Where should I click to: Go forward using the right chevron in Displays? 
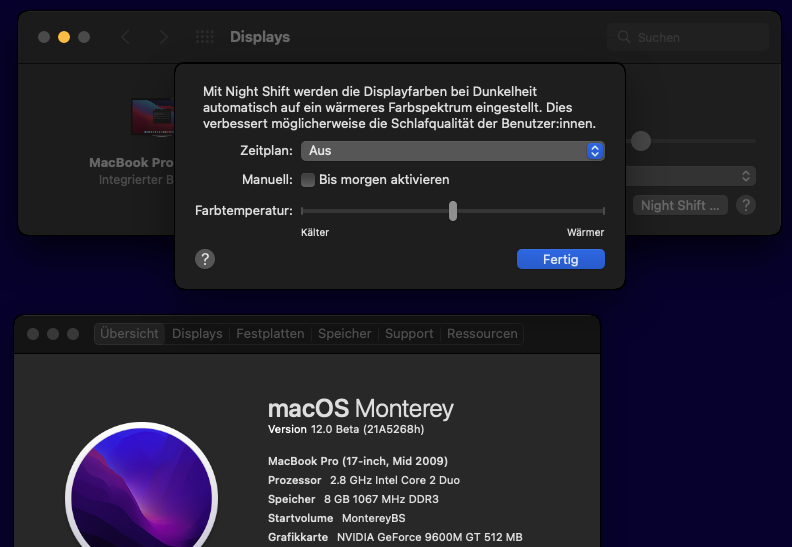(163, 37)
